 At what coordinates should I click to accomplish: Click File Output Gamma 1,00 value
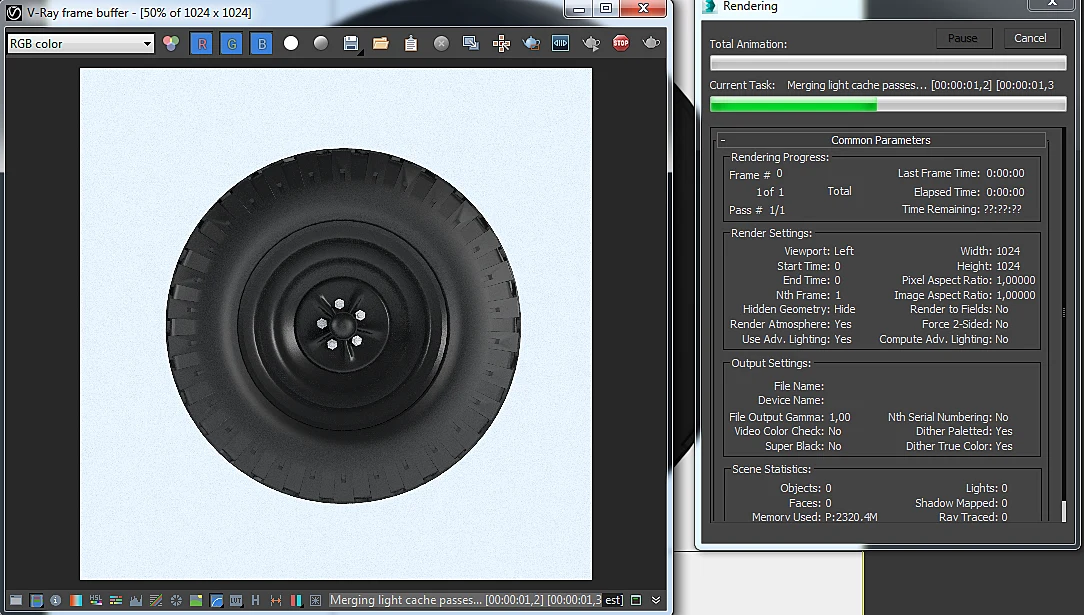click(839, 417)
